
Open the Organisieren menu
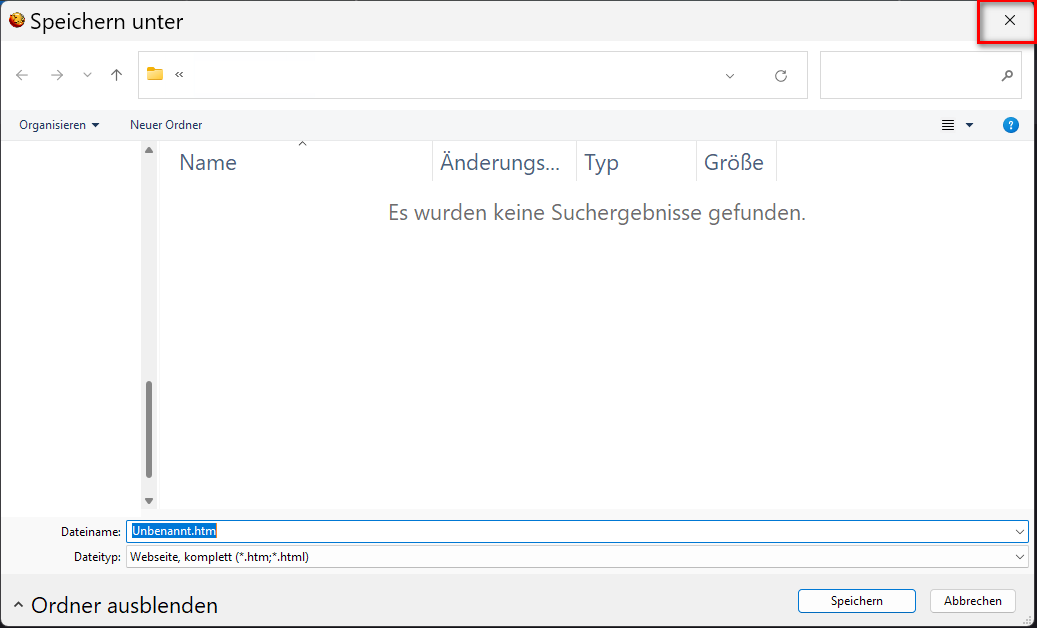pos(59,125)
